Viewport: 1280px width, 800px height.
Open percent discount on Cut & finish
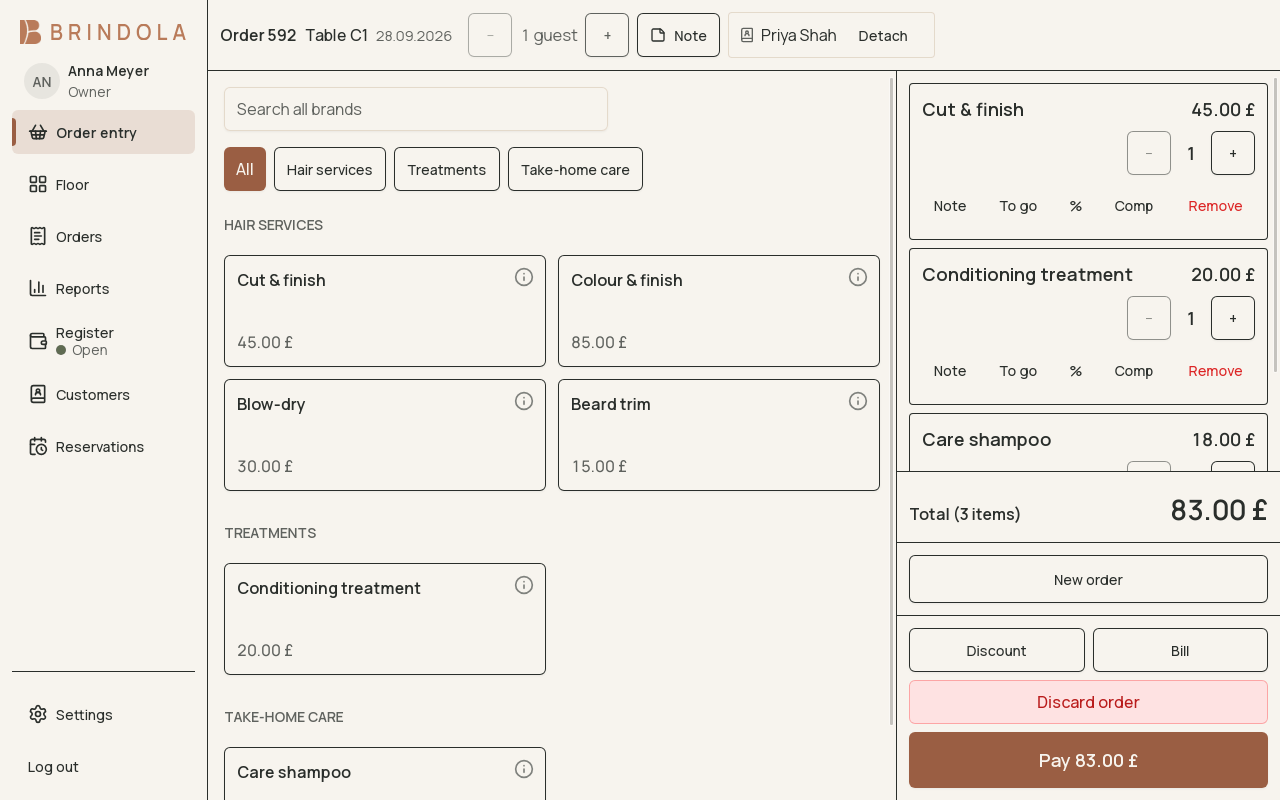coord(1076,206)
